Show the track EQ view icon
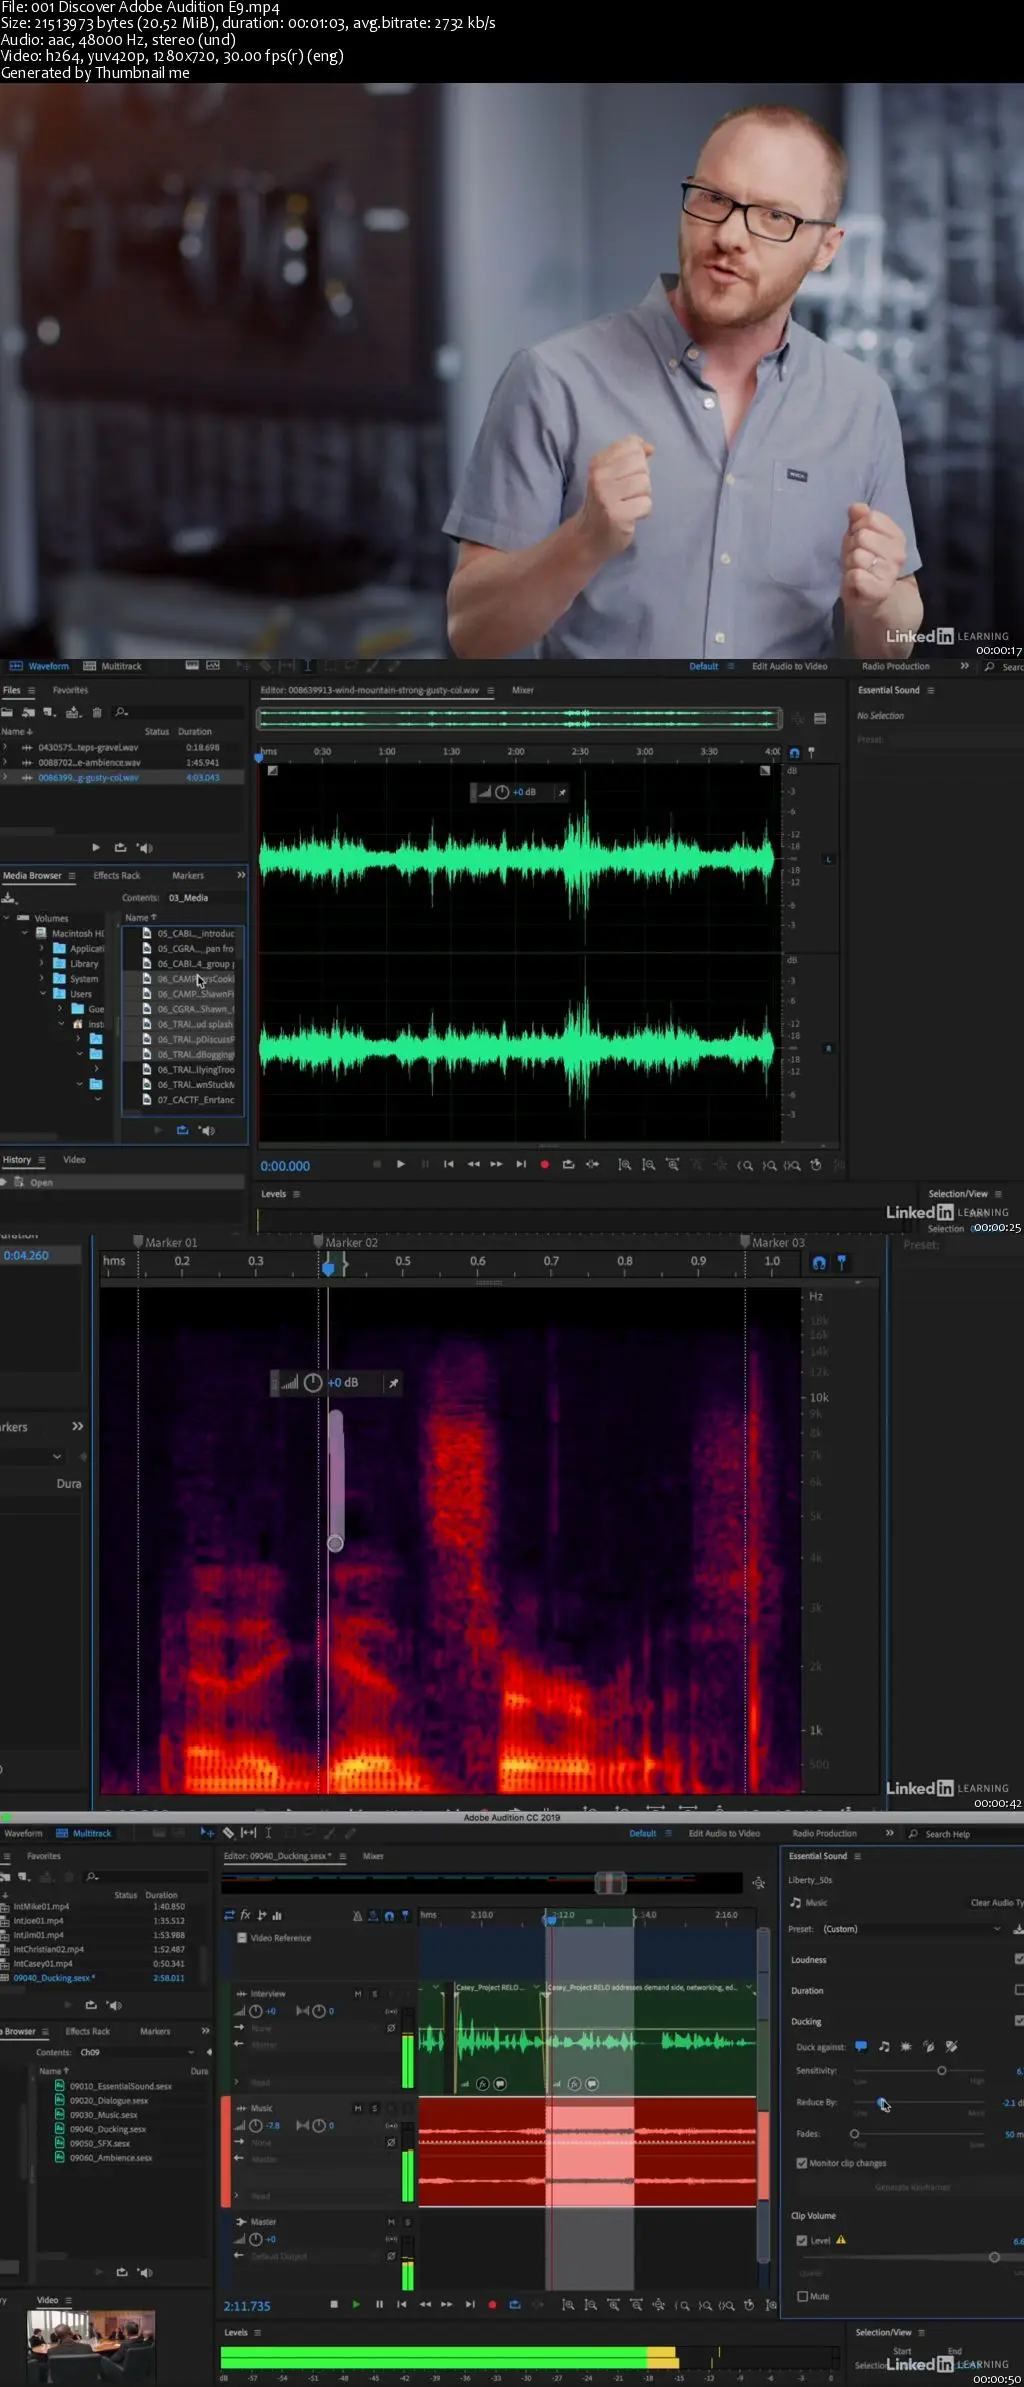1024x2387 pixels. tap(277, 1915)
